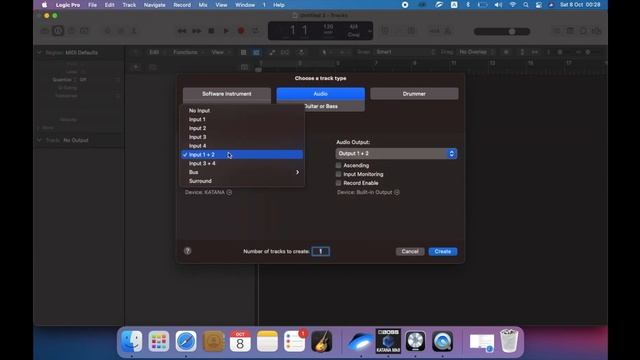640x360 pixels.
Task: Expand the Bus submenu arrow
Action: [297, 172]
